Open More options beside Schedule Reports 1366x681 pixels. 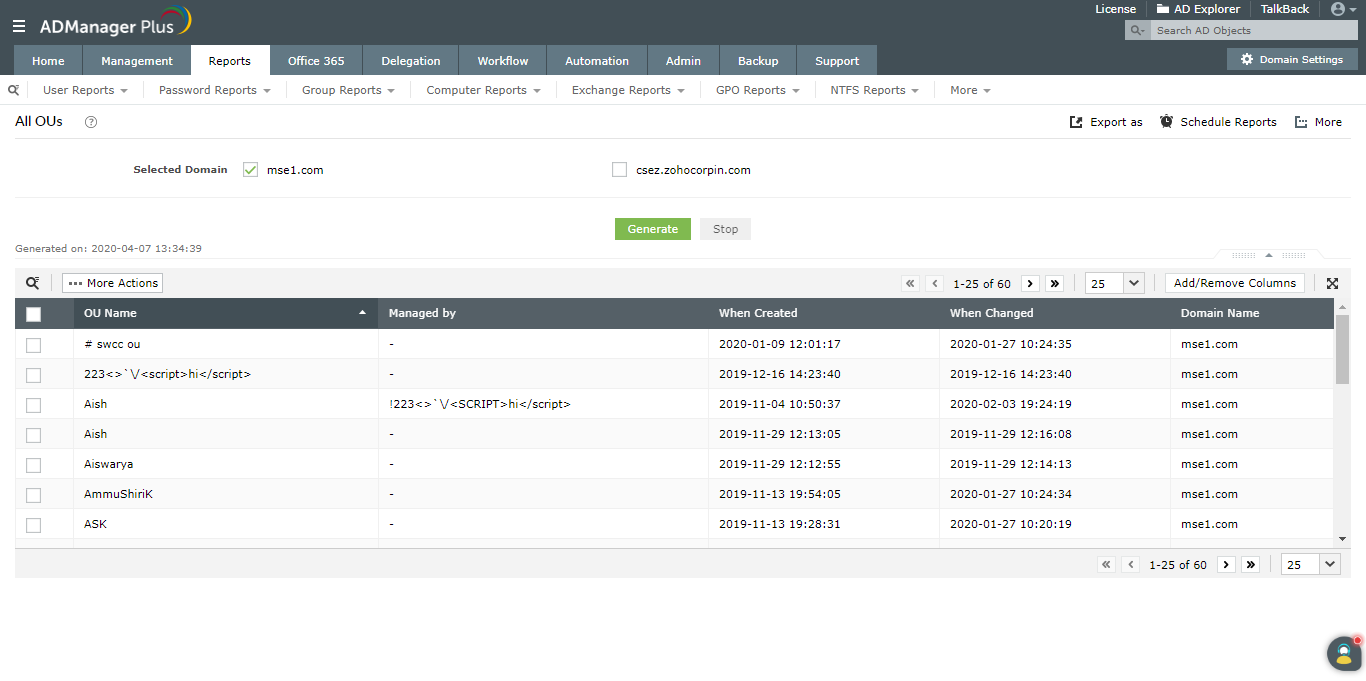tap(1318, 122)
